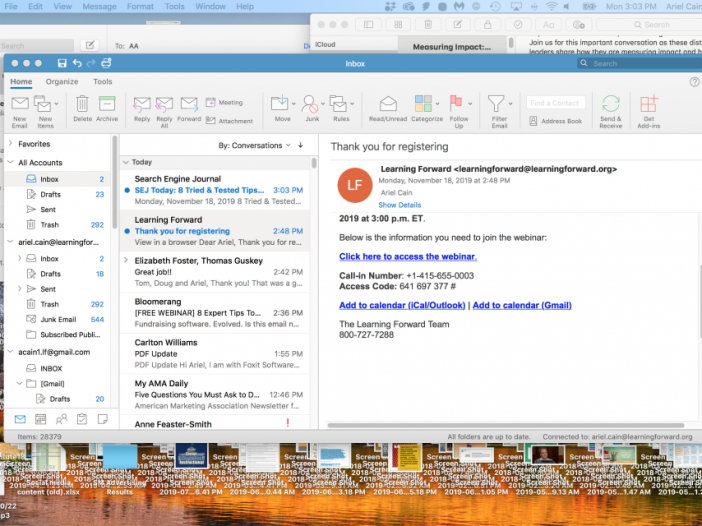Archive the message using Archive icon

107,103
